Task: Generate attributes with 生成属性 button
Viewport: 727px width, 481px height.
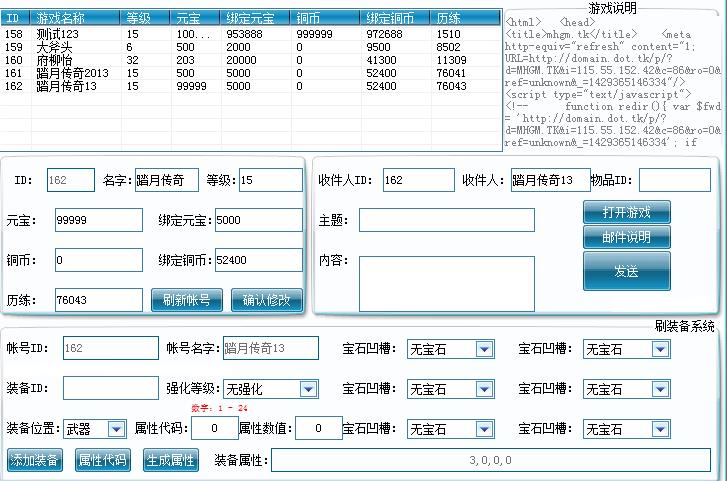Action: pyautogui.click(x=171, y=460)
